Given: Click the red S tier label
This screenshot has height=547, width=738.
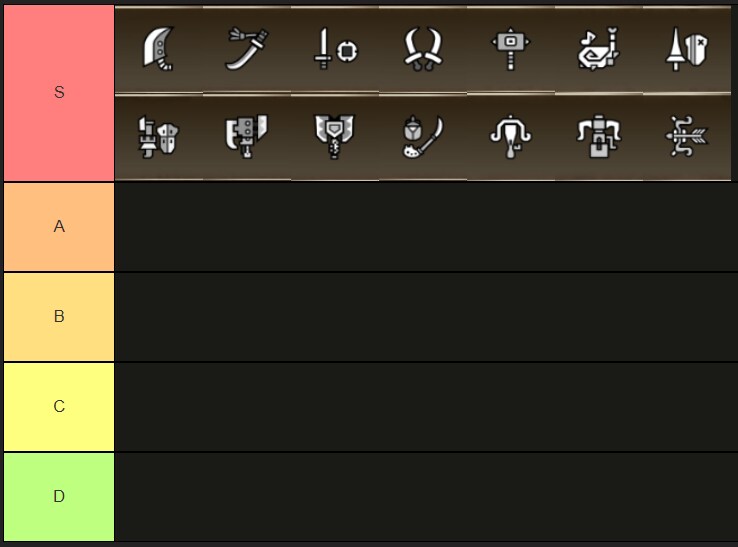Looking at the screenshot, I should (x=59, y=93).
